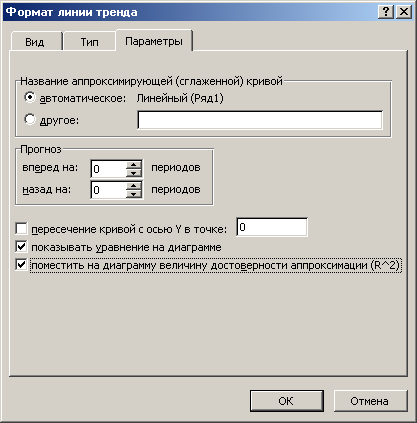This screenshot has height=423, width=417.
Task: Decrease назад на periods with down arrow
Action: tap(134, 194)
